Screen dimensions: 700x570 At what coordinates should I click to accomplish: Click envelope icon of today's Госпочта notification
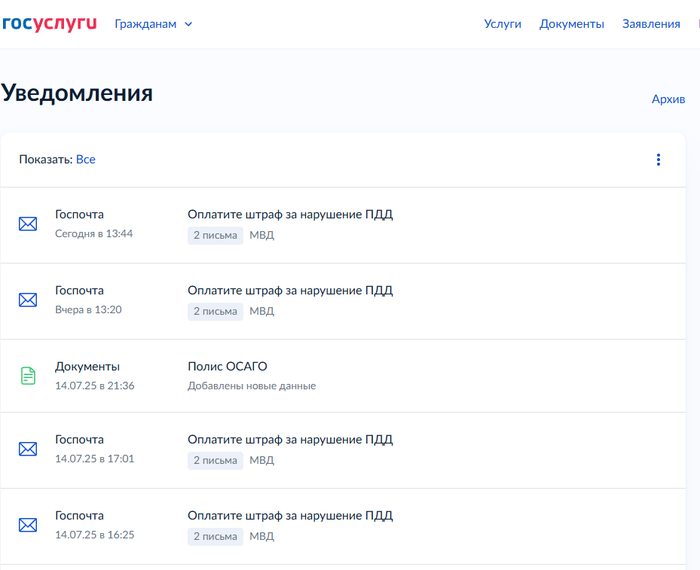tap(28, 224)
